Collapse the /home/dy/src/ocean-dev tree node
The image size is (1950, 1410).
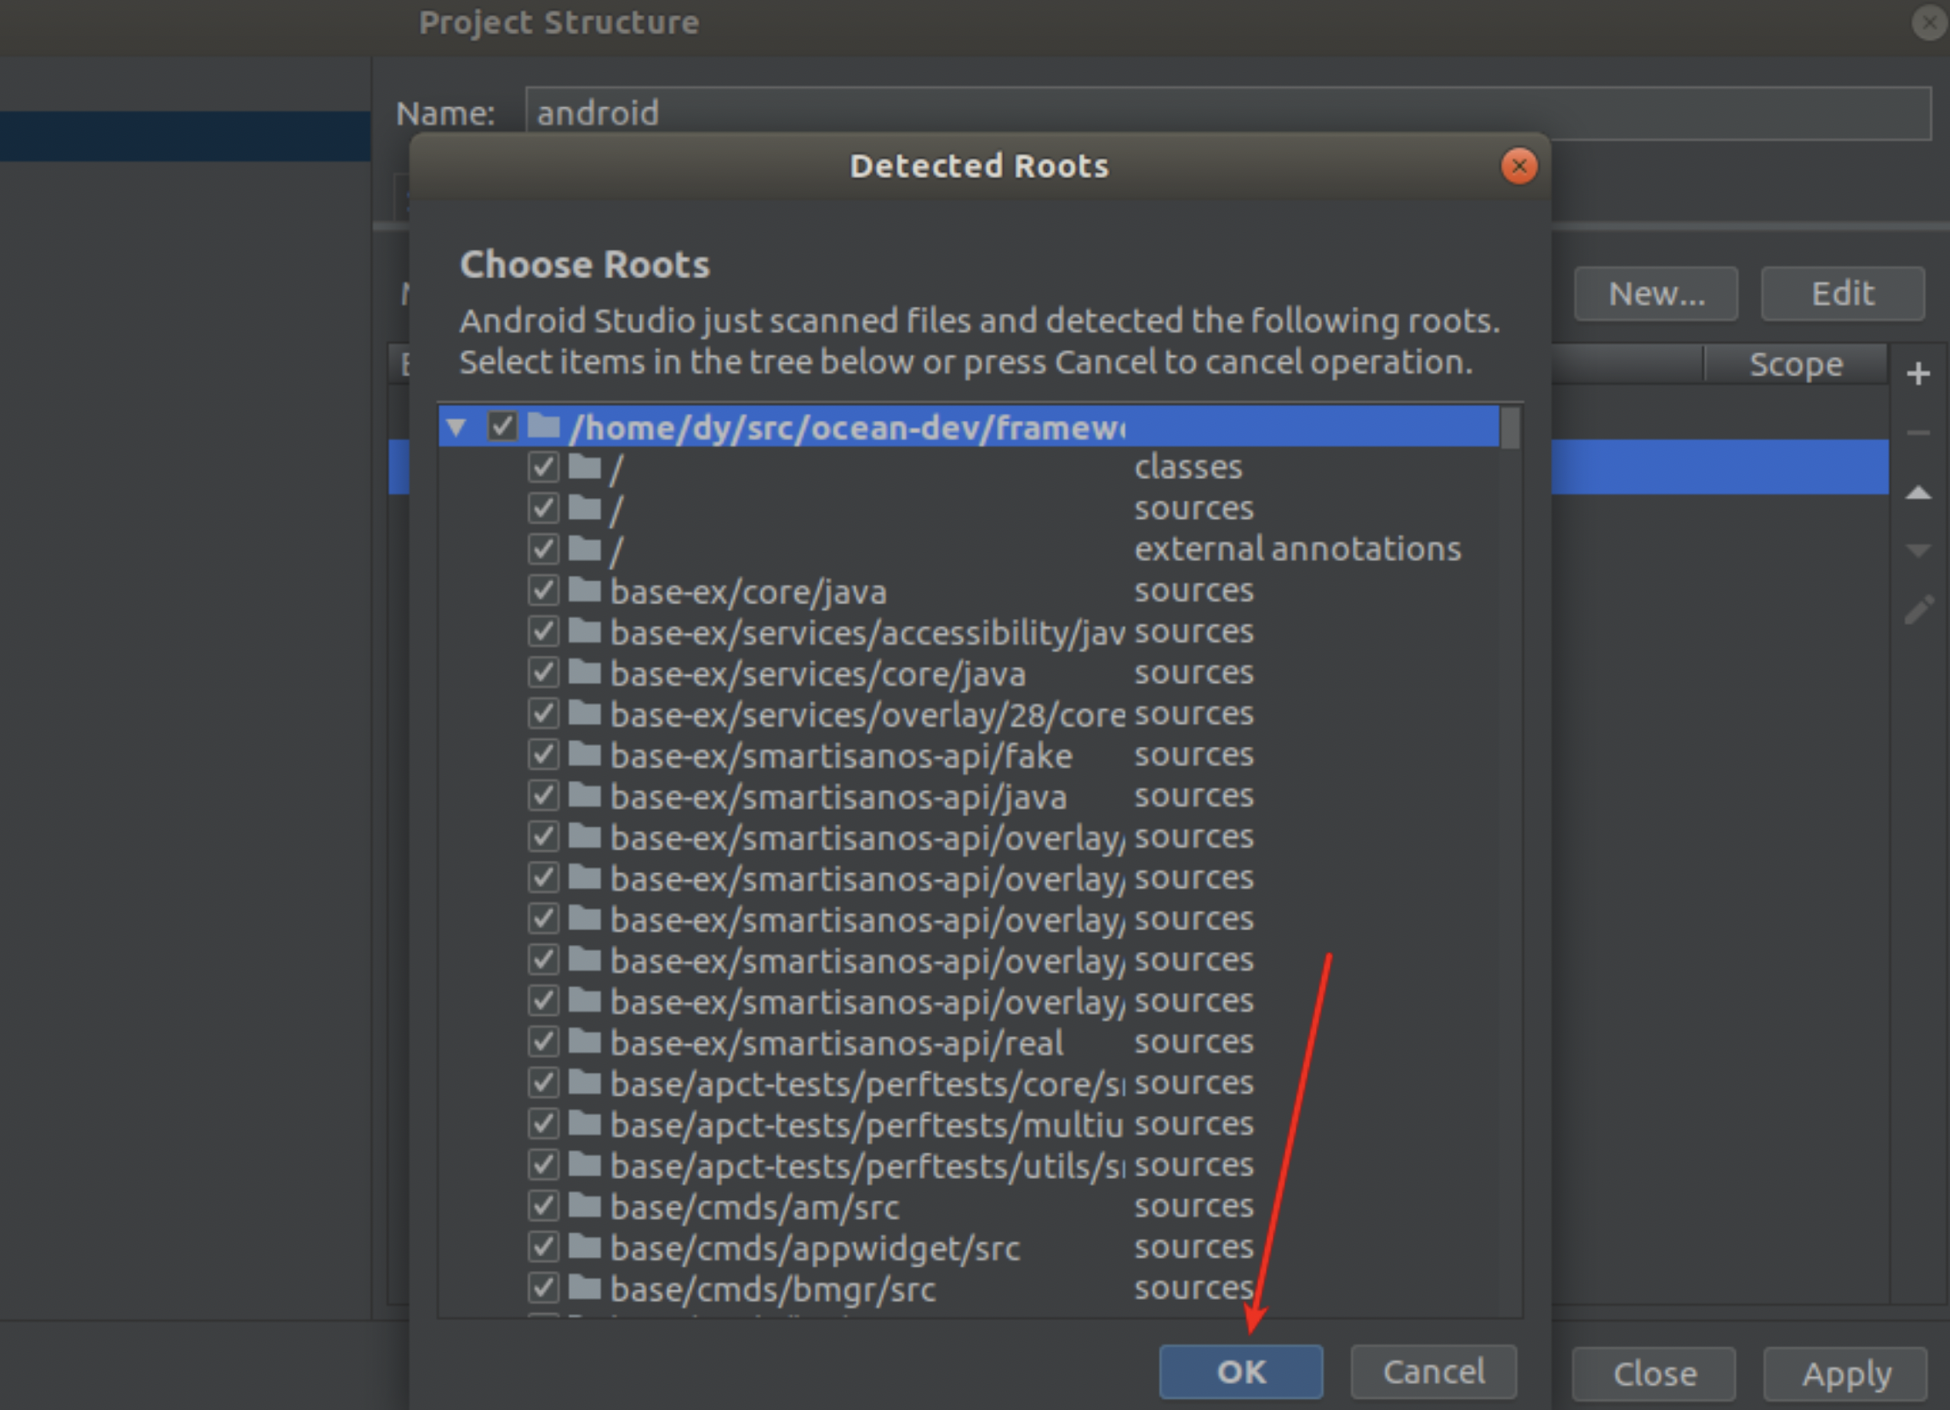[x=457, y=428]
